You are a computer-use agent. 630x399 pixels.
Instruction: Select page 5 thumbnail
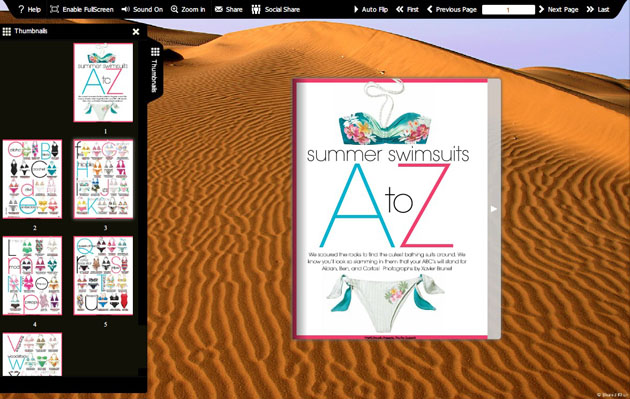pyautogui.click(x=103, y=275)
